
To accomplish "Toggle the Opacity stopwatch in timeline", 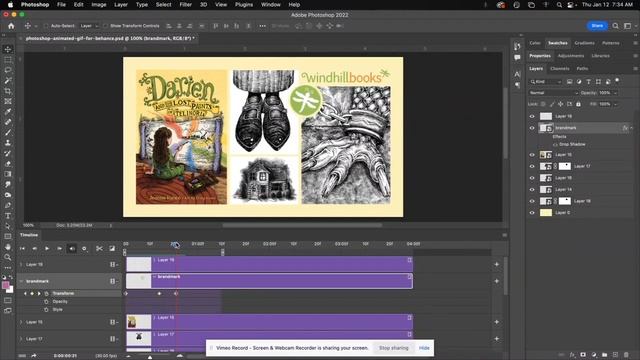I will pyautogui.click(x=46, y=302).
